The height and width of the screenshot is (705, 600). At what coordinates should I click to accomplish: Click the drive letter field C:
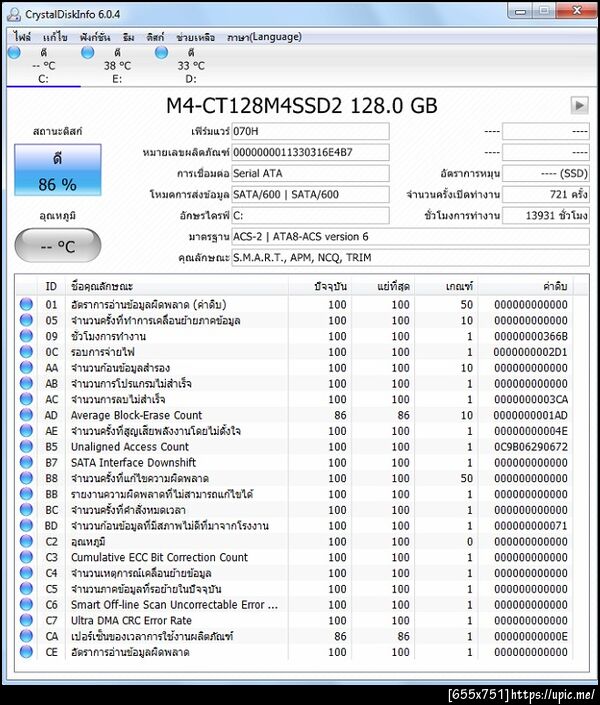310,216
